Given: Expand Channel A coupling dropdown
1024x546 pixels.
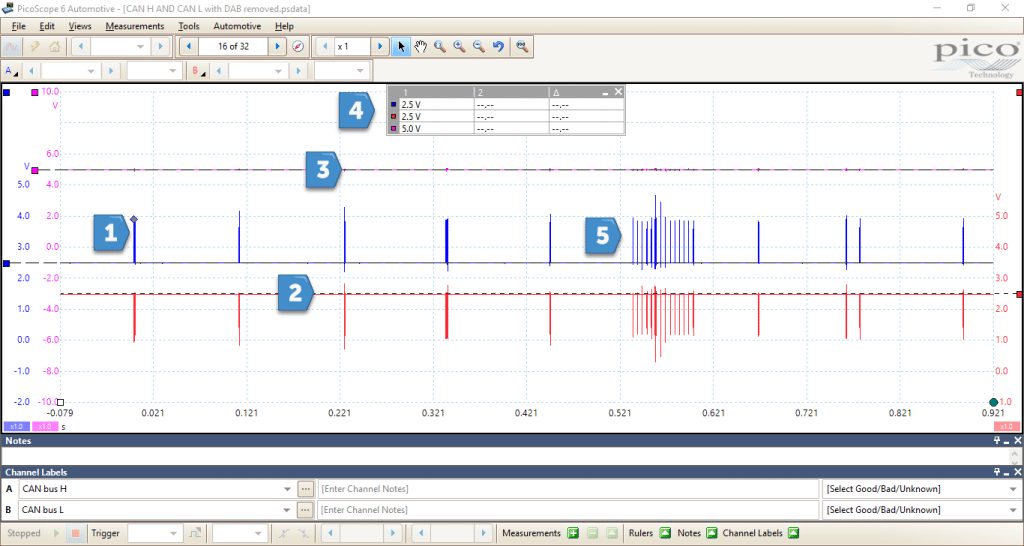Looking at the screenshot, I should (x=173, y=71).
